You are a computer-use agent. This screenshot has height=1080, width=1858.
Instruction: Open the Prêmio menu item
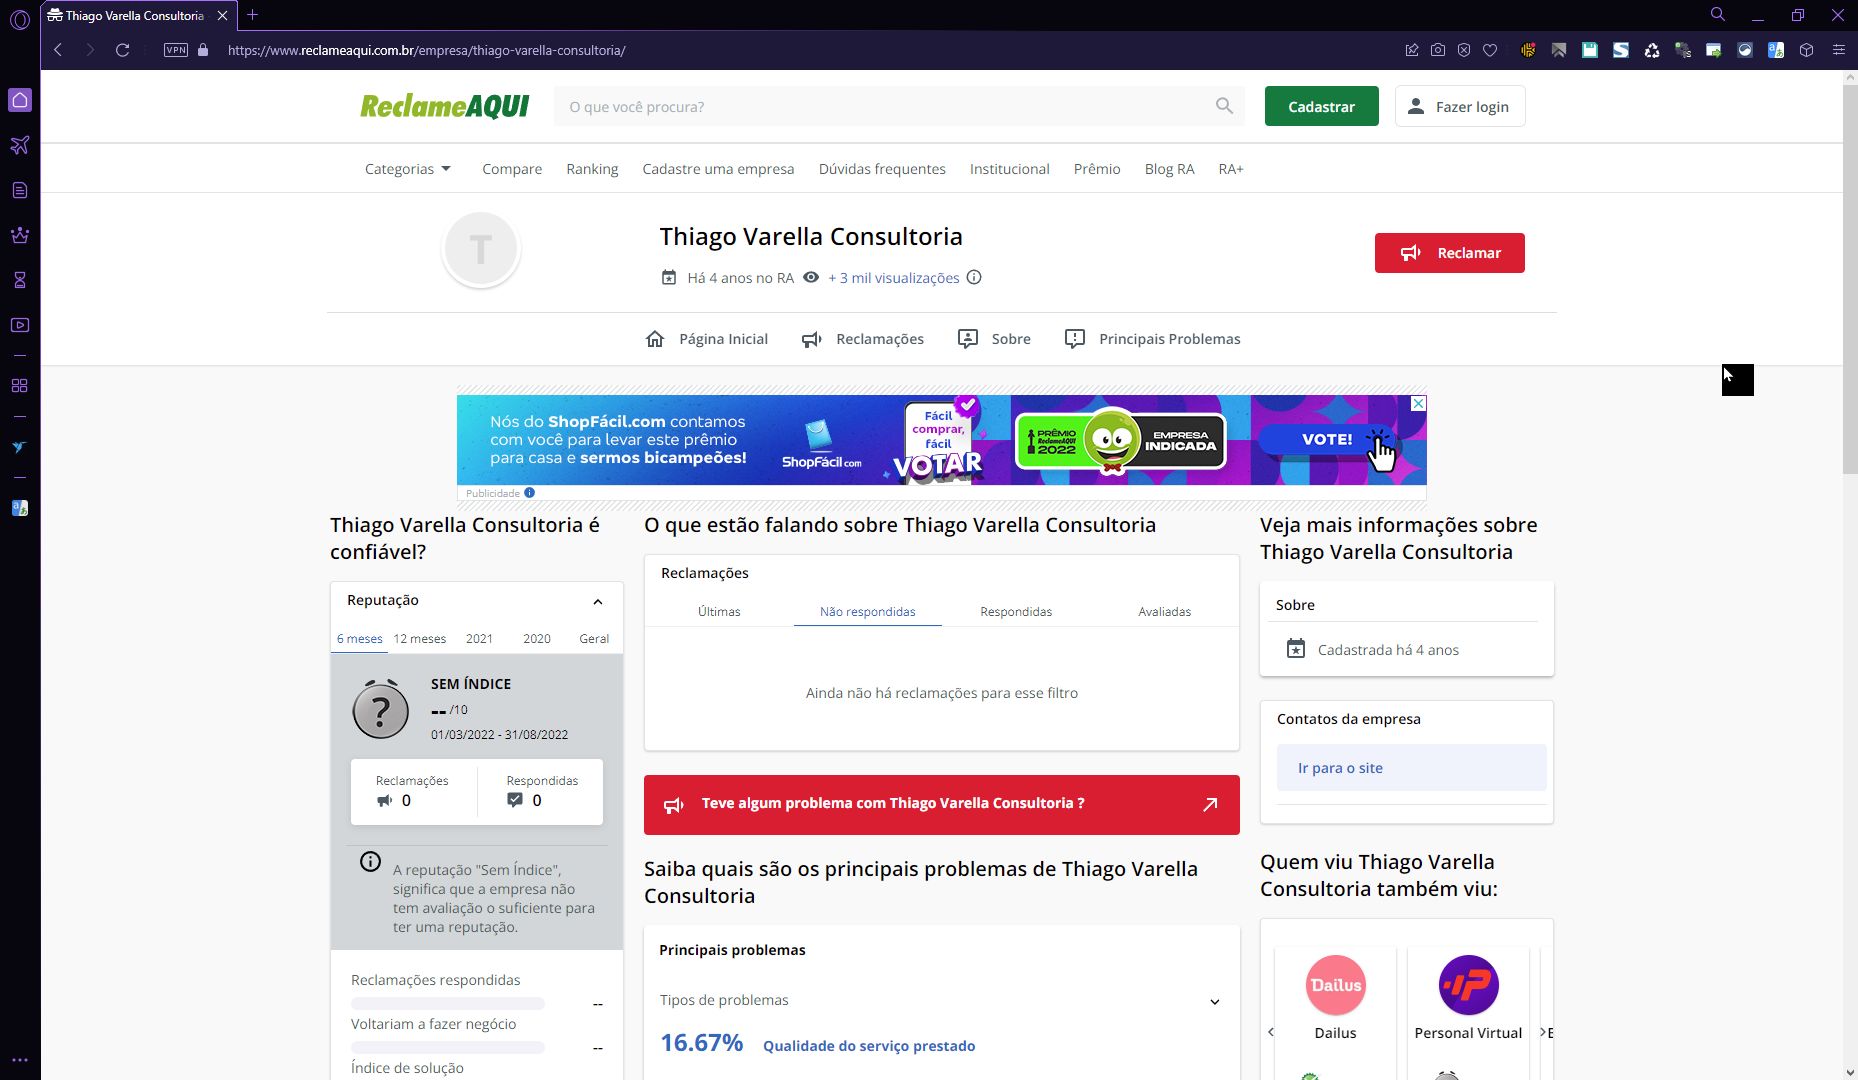[1097, 169]
